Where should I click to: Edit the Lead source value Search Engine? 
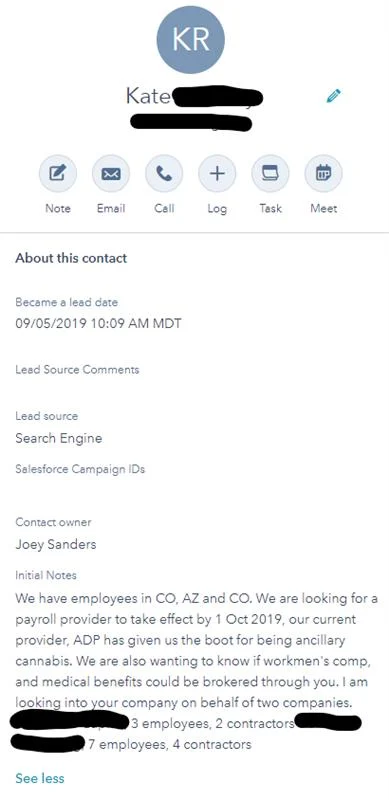59,438
